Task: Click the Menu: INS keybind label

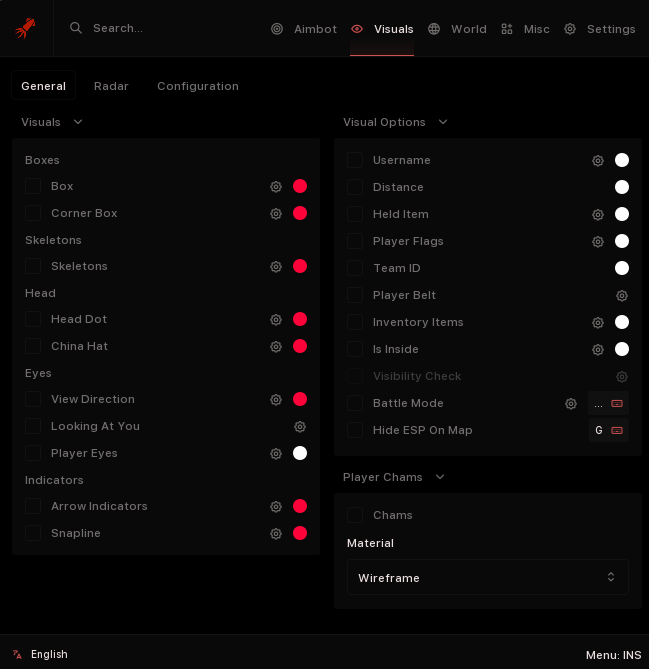Action: pos(613,655)
